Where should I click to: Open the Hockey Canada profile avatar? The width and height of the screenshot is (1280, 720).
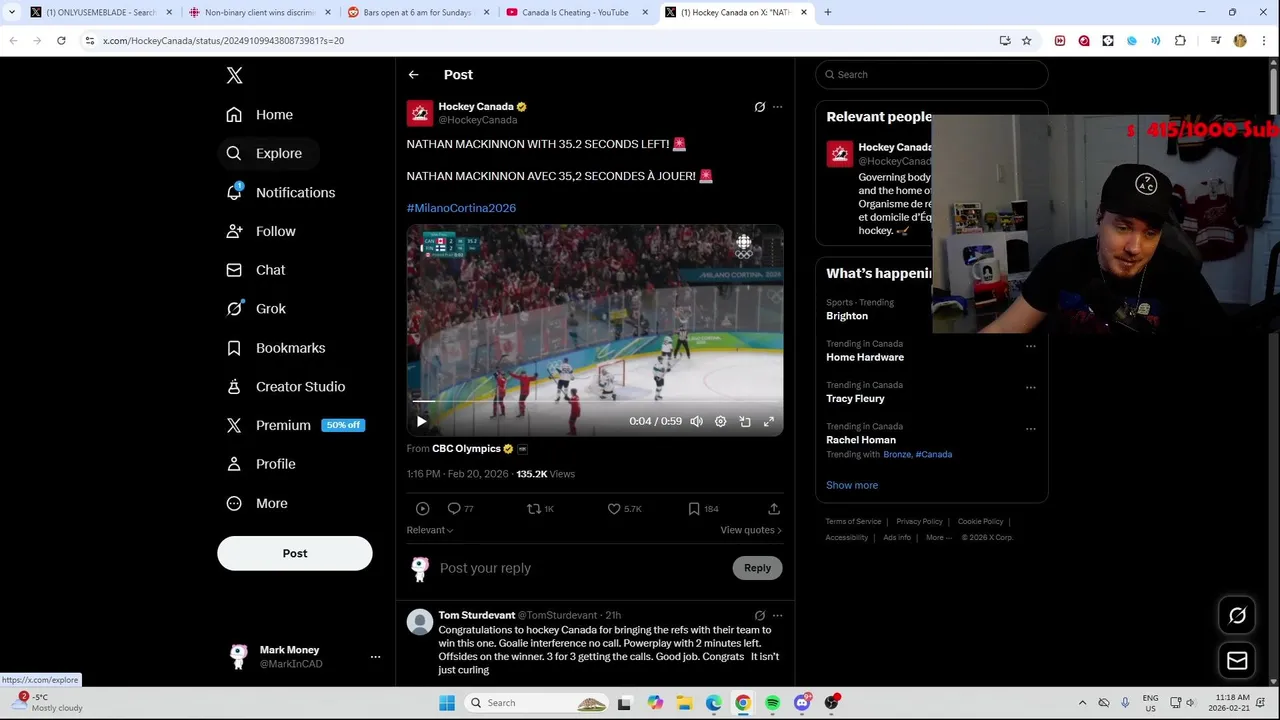point(420,113)
